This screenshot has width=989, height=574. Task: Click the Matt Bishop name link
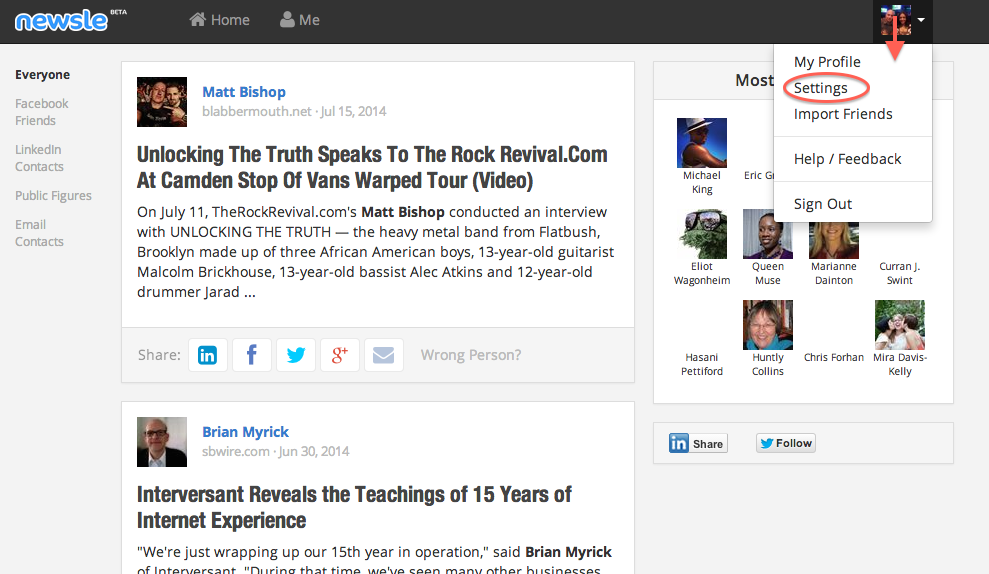pyautogui.click(x=243, y=92)
